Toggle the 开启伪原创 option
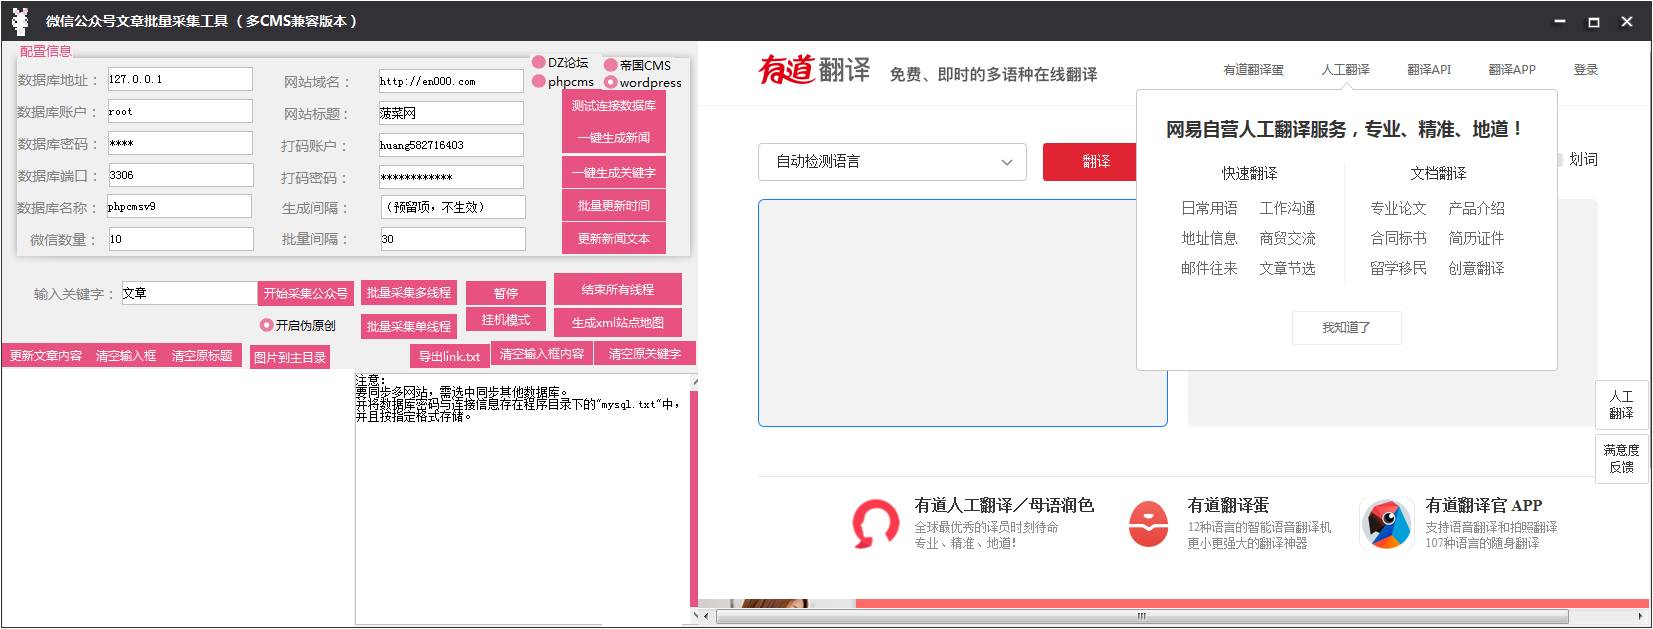1653x629 pixels. pyautogui.click(x=267, y=325)
